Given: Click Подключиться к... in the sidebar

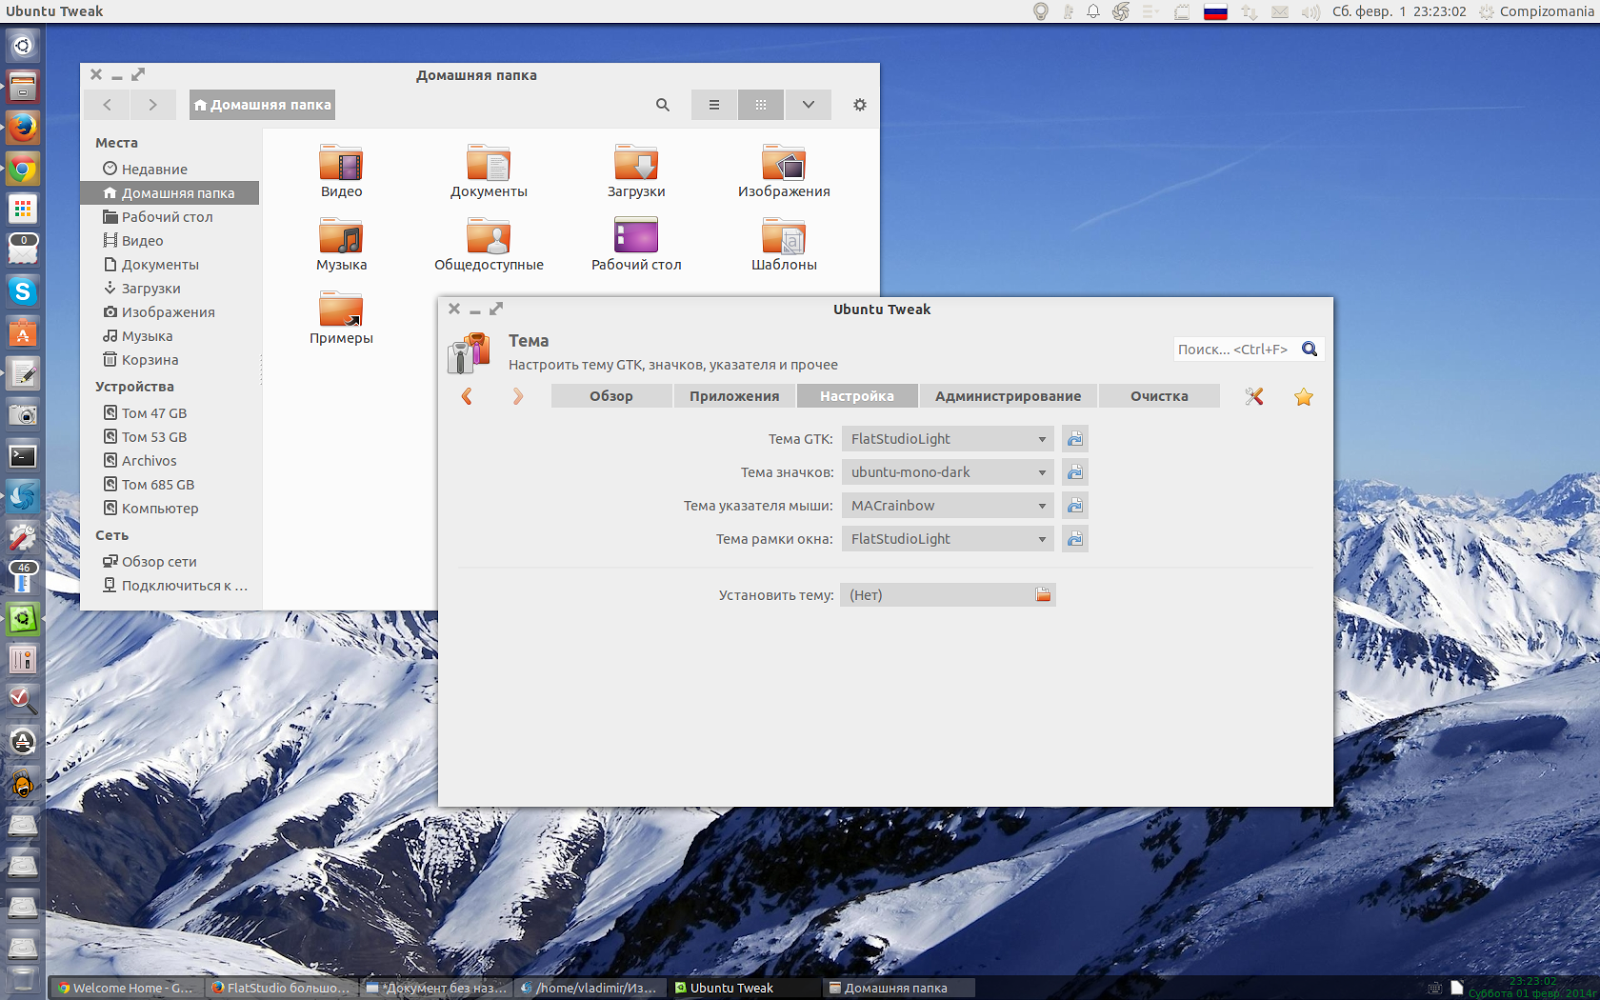Looking at the screenshot, I should coord(170,586).
